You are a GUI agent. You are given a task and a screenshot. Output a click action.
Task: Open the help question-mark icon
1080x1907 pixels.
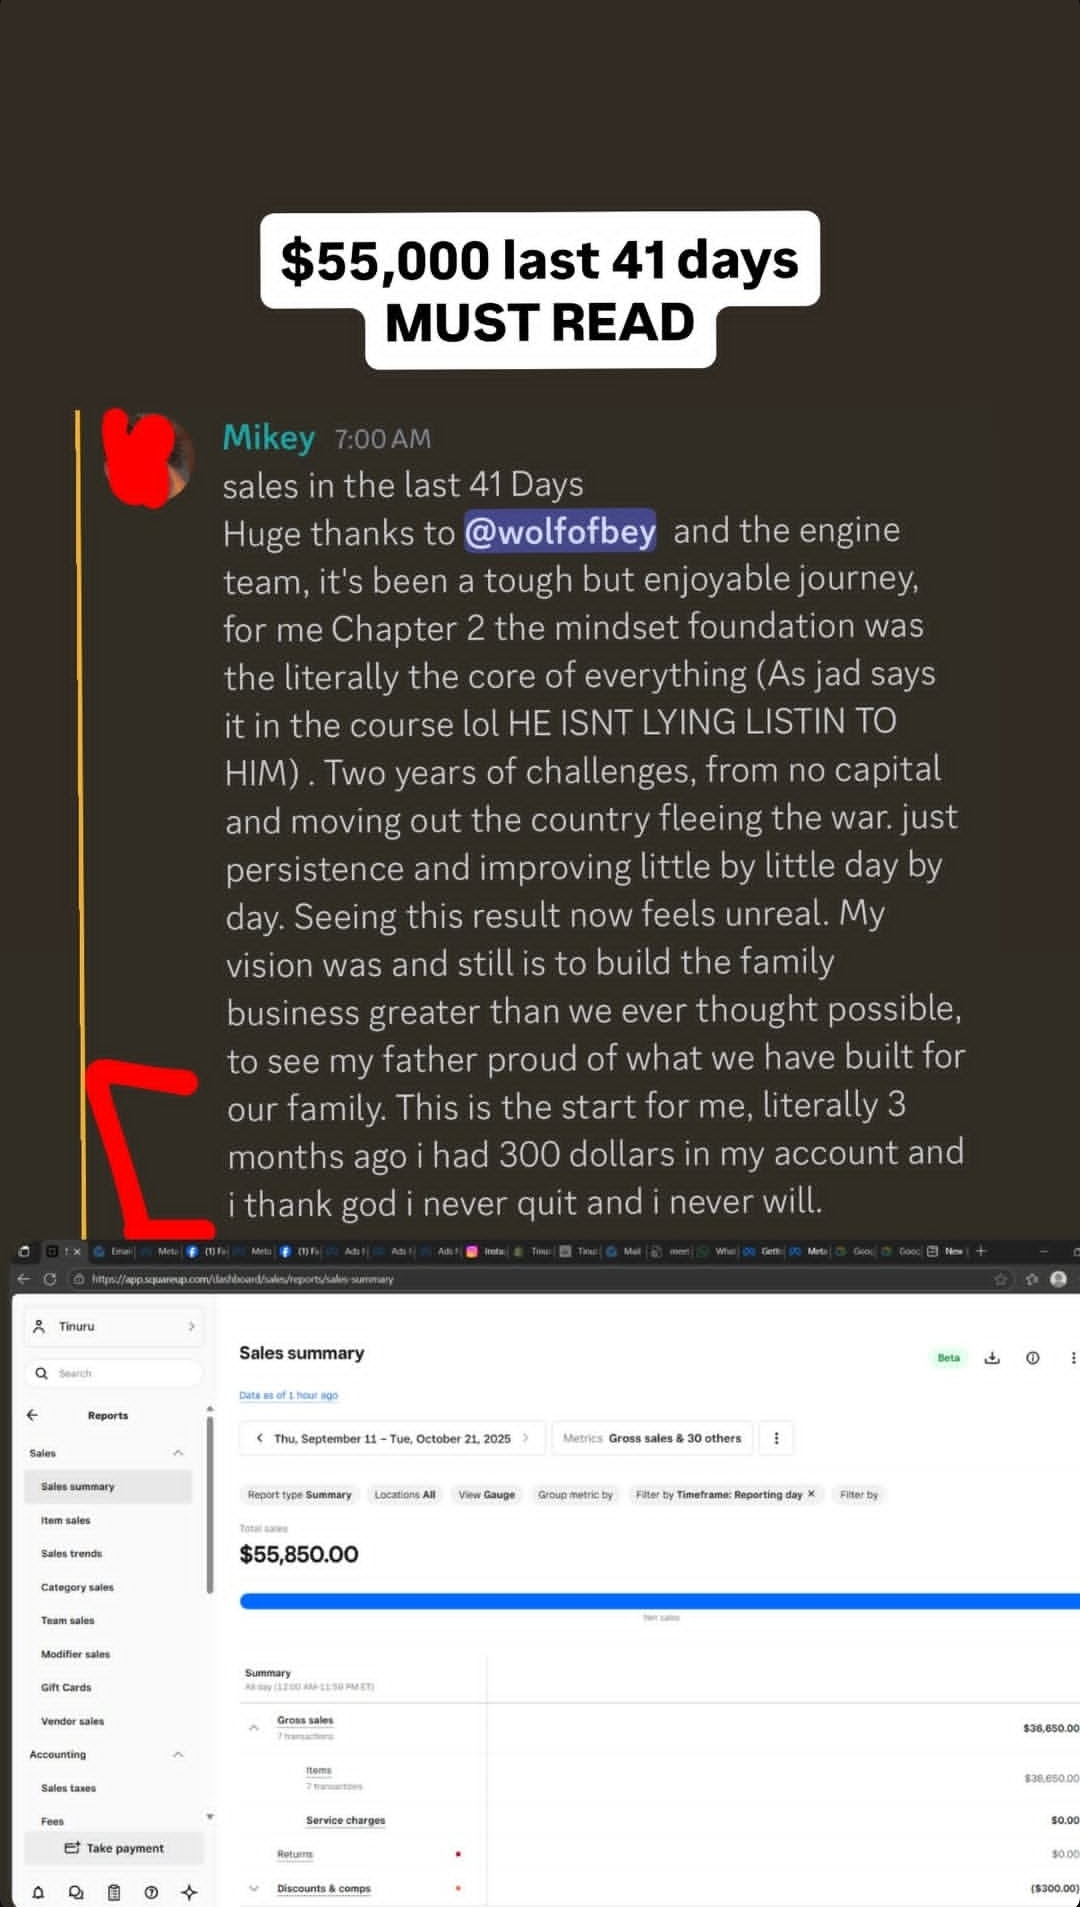pyautogui.click(x=151, y=1892)
